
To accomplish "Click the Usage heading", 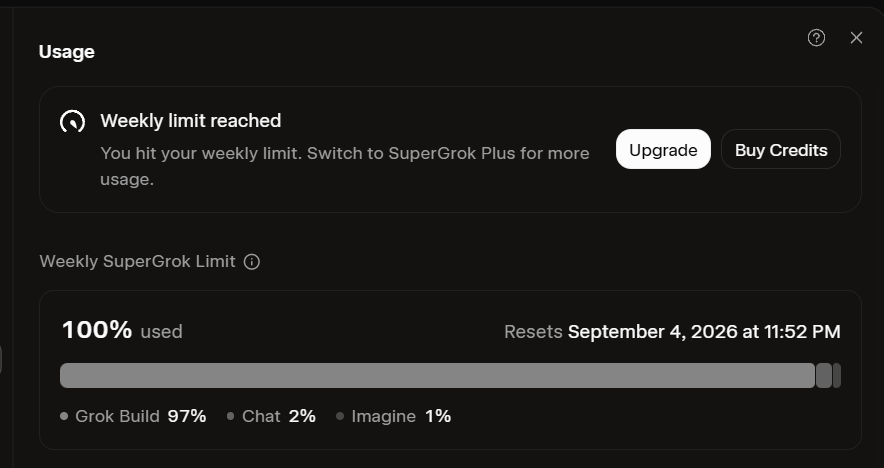I will click(67, 52).
